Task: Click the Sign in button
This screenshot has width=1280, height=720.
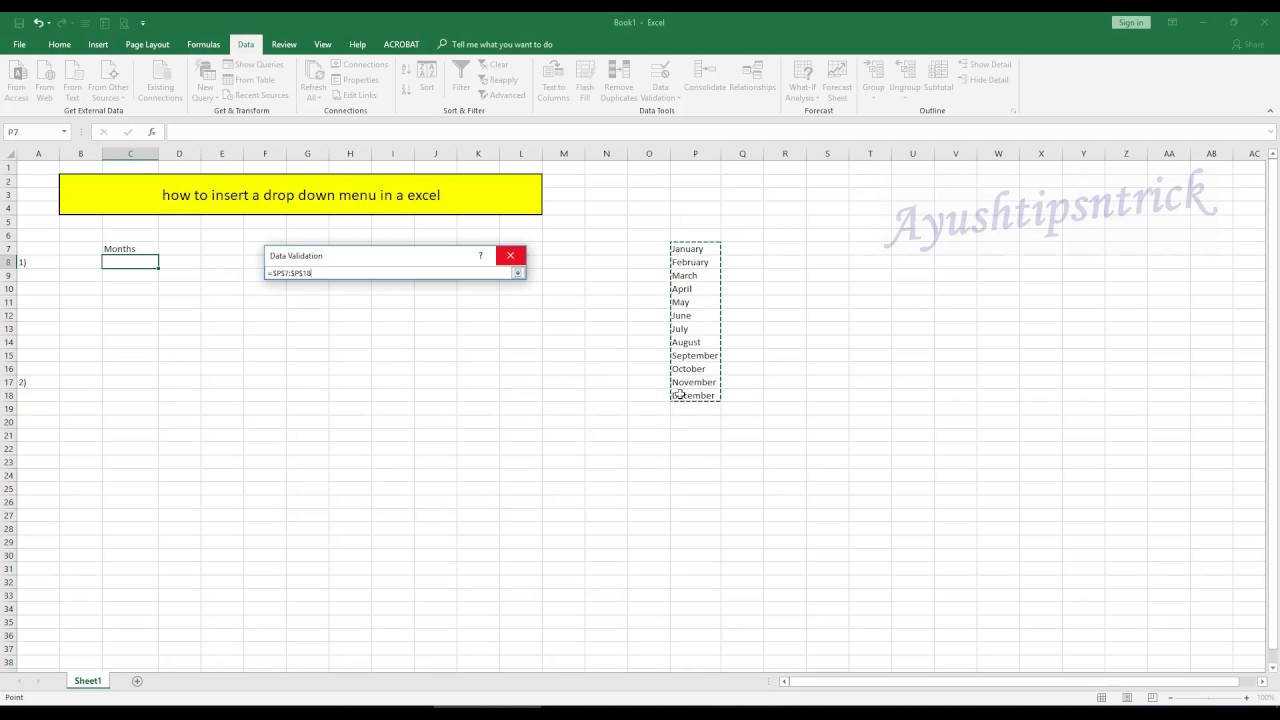Action: point(1131,22)
